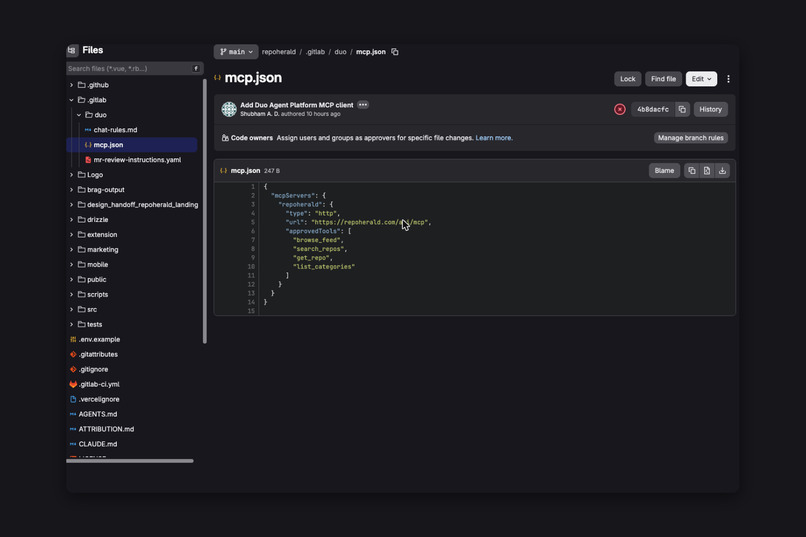Click the file tree browser icon beside Files
The height and width of the screenshot is (537, 806).
click(x=72, y=50)
